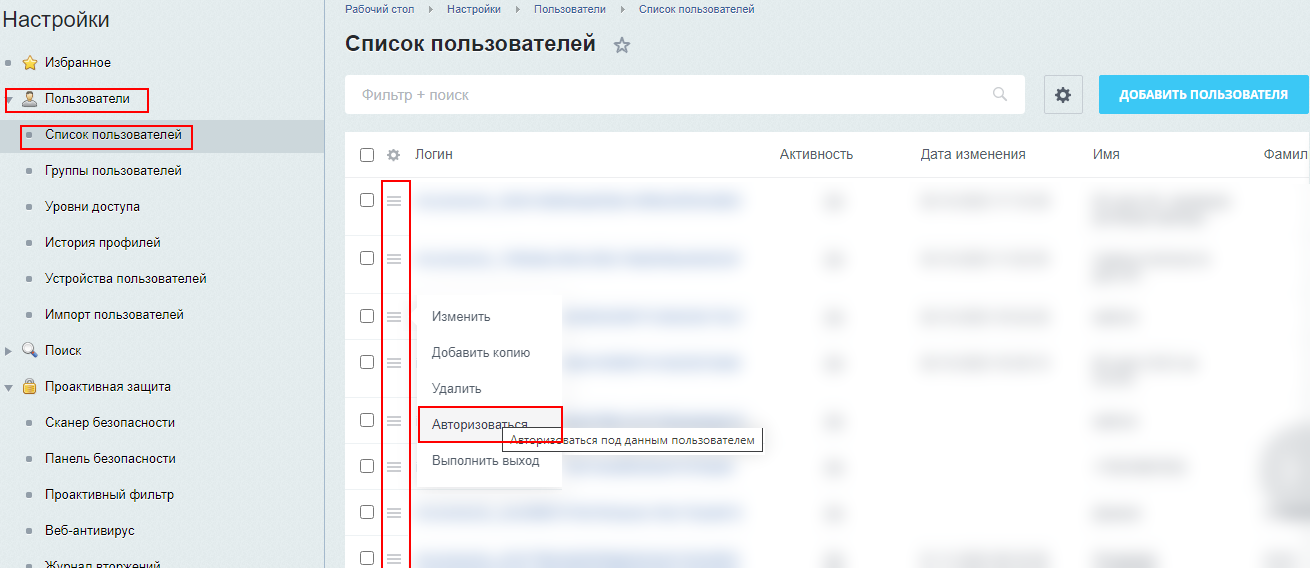Toggle the select-all checkbox in table header
This screenshot has height=568, width=1310.
tap(367, 155)
